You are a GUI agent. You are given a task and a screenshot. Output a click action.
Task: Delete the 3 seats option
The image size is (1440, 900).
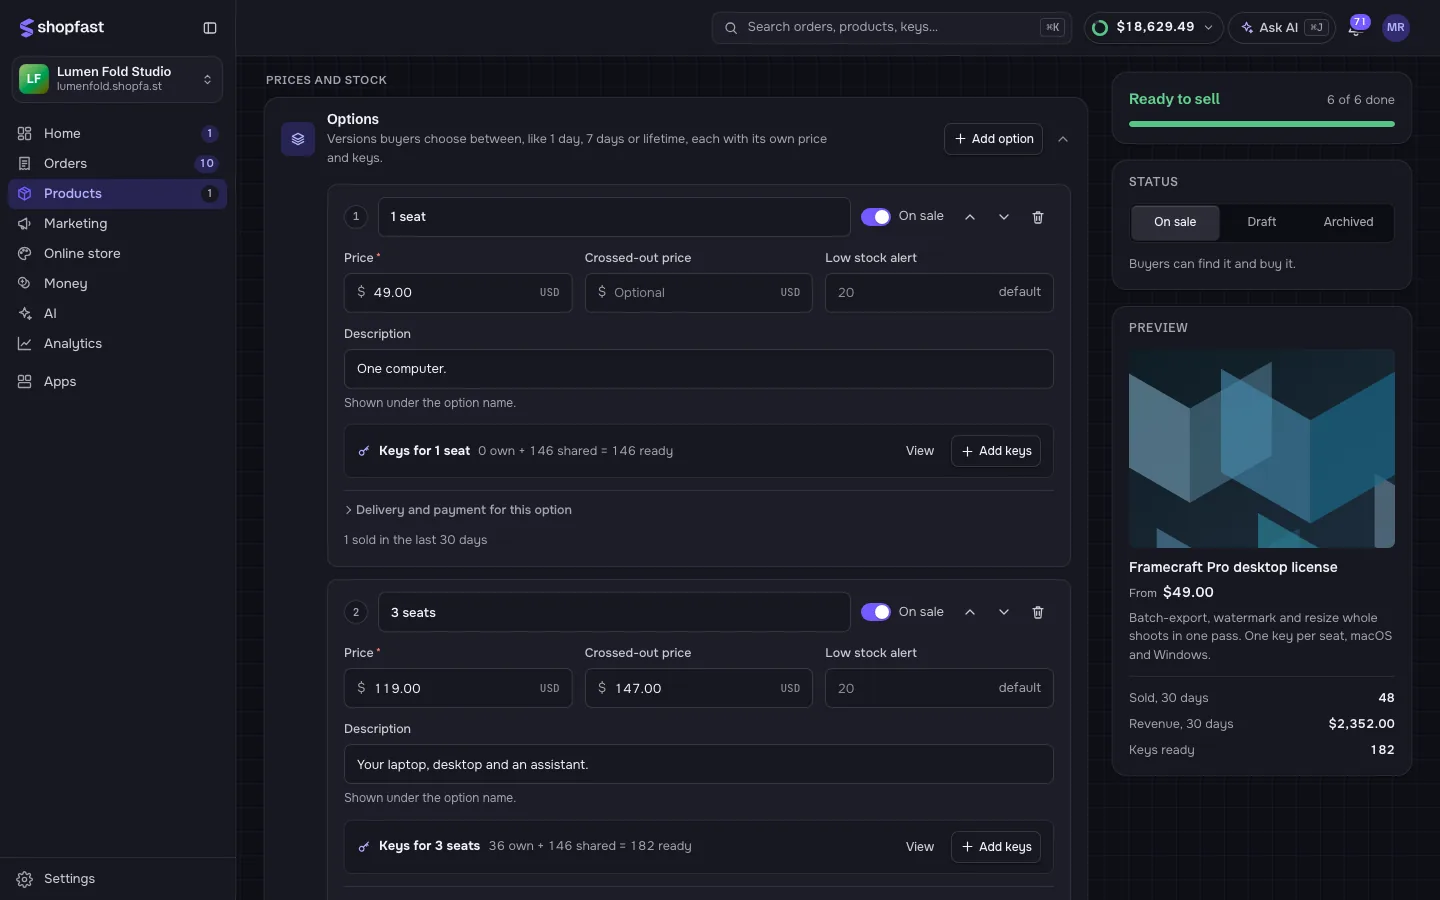click(1038, 612)
